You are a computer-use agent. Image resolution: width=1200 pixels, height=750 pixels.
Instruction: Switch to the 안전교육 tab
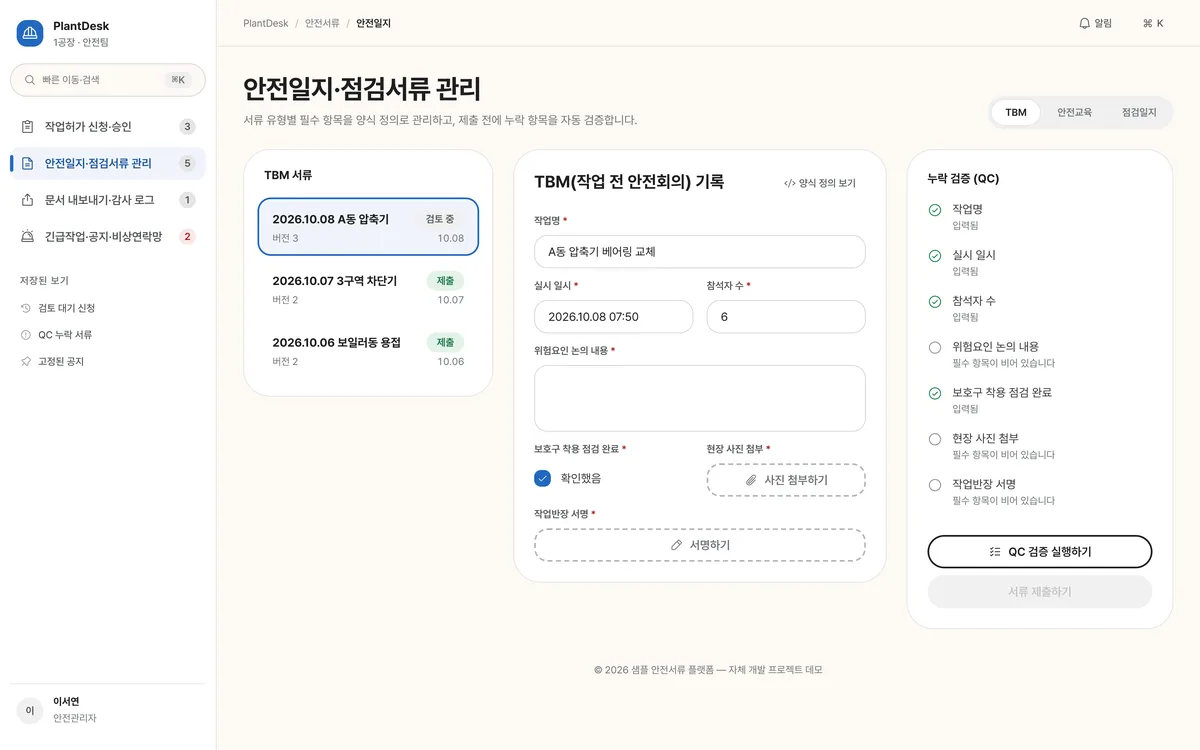pyautogui.click(x=1075, y=113)
